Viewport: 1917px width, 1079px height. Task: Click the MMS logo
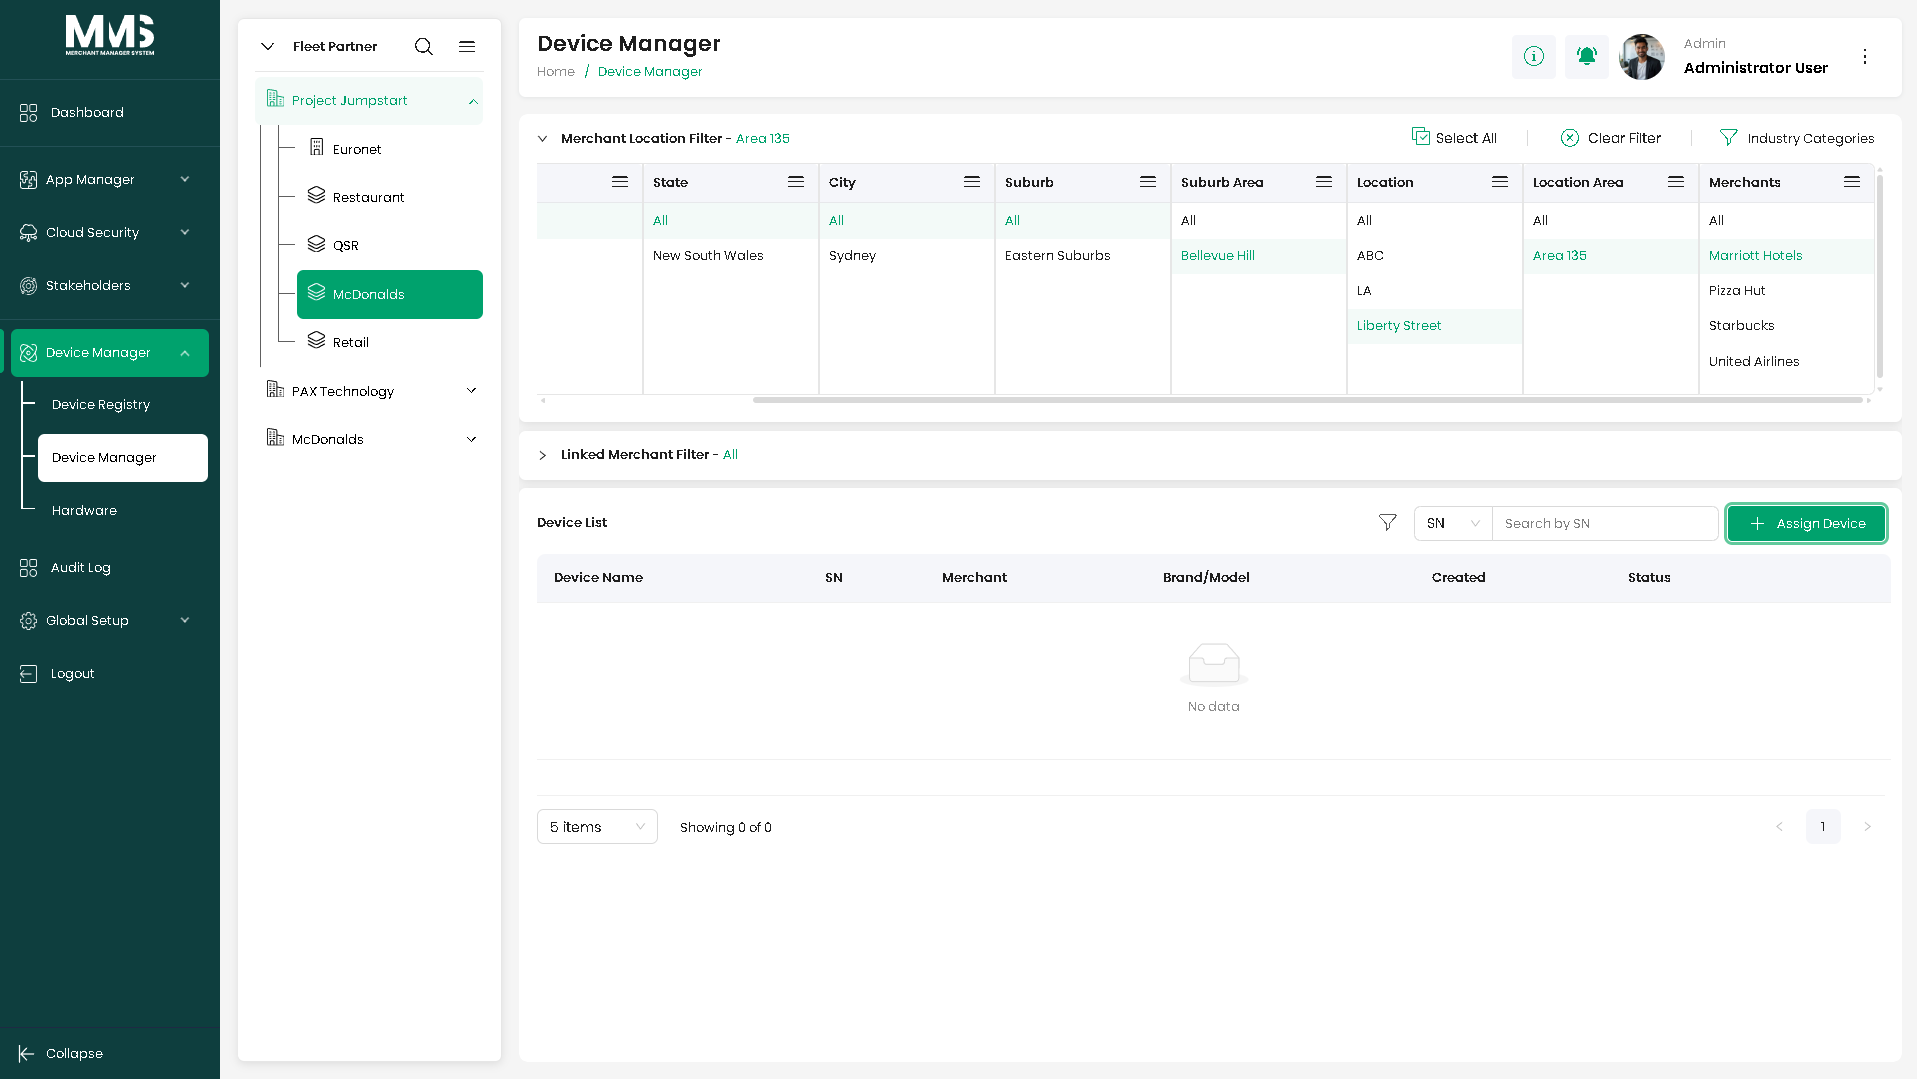click(110, 35)
